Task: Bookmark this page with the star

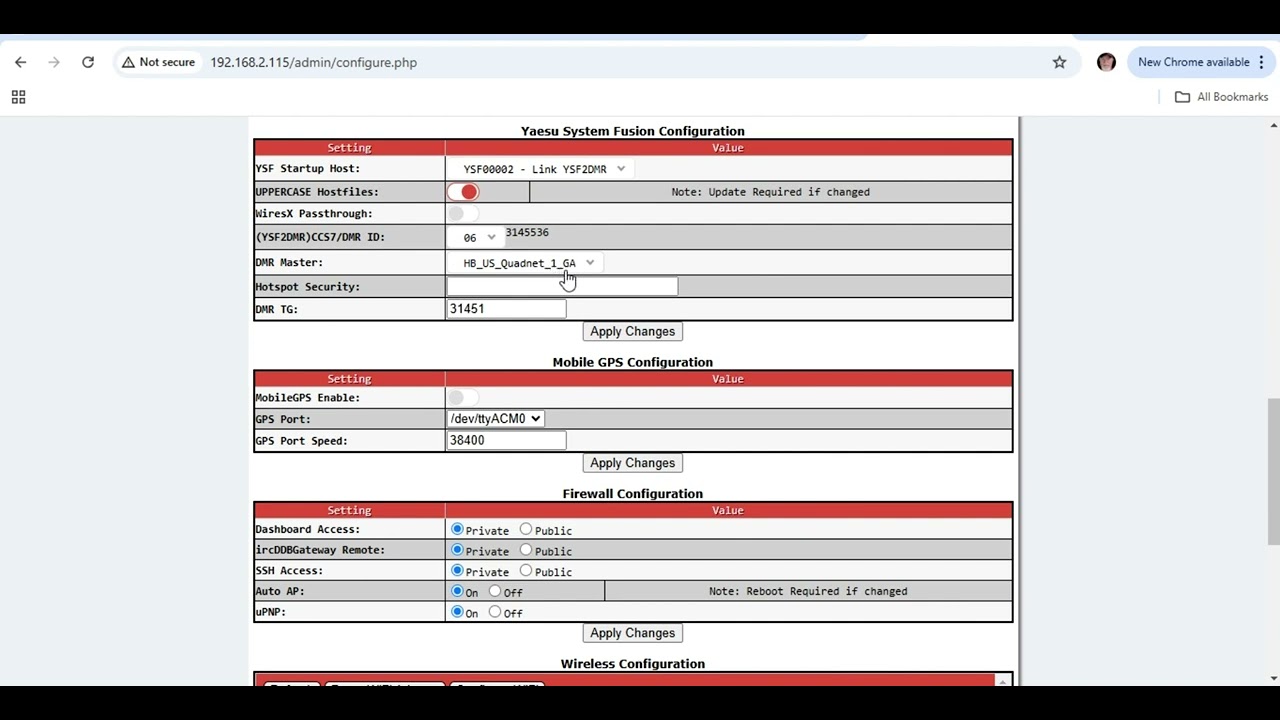Action: click(x=1059, y=62)
